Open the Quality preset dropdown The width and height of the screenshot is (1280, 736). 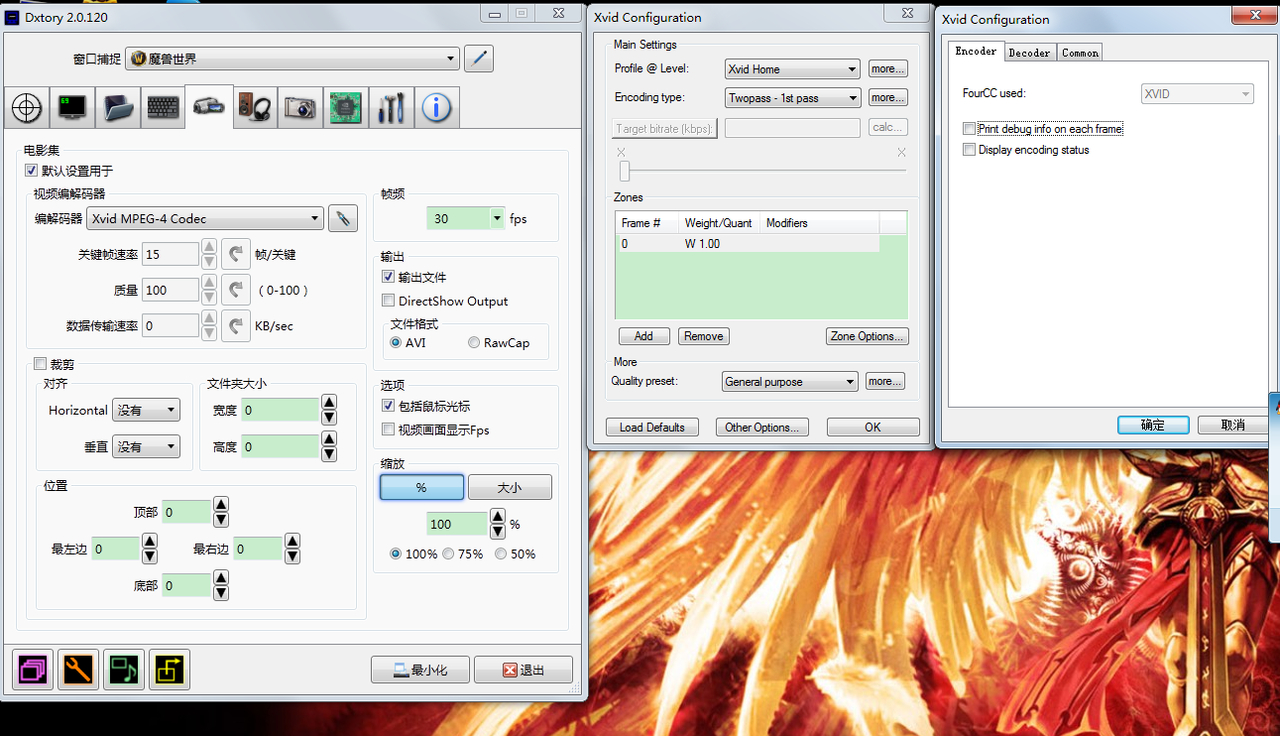[790, 382]
